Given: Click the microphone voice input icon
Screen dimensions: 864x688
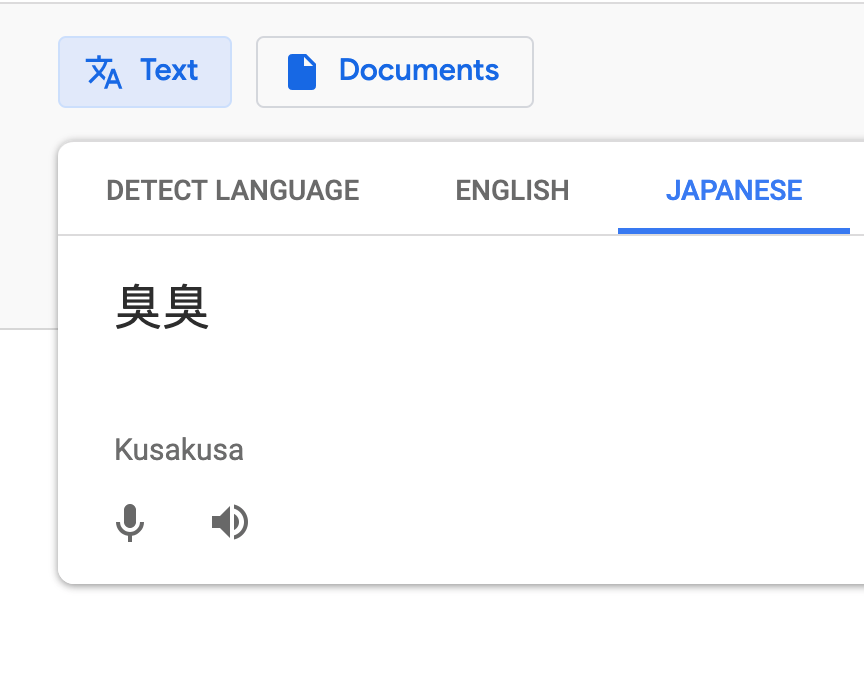Looking at the screenshot, I should click(x=130, y=522).
